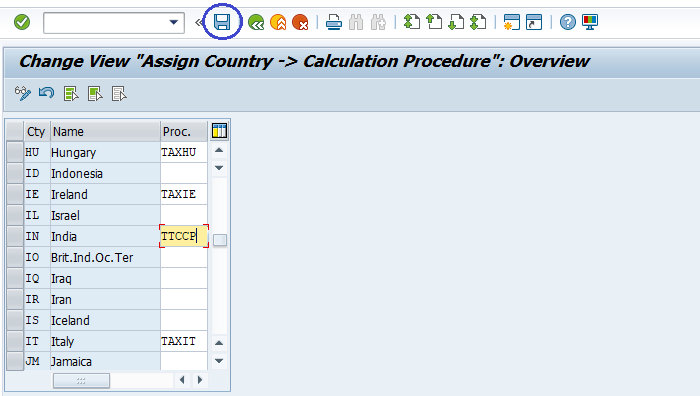Screen dimensions: 700x396
Task: Click the country name Iceland
Action: tap(70, 321)
